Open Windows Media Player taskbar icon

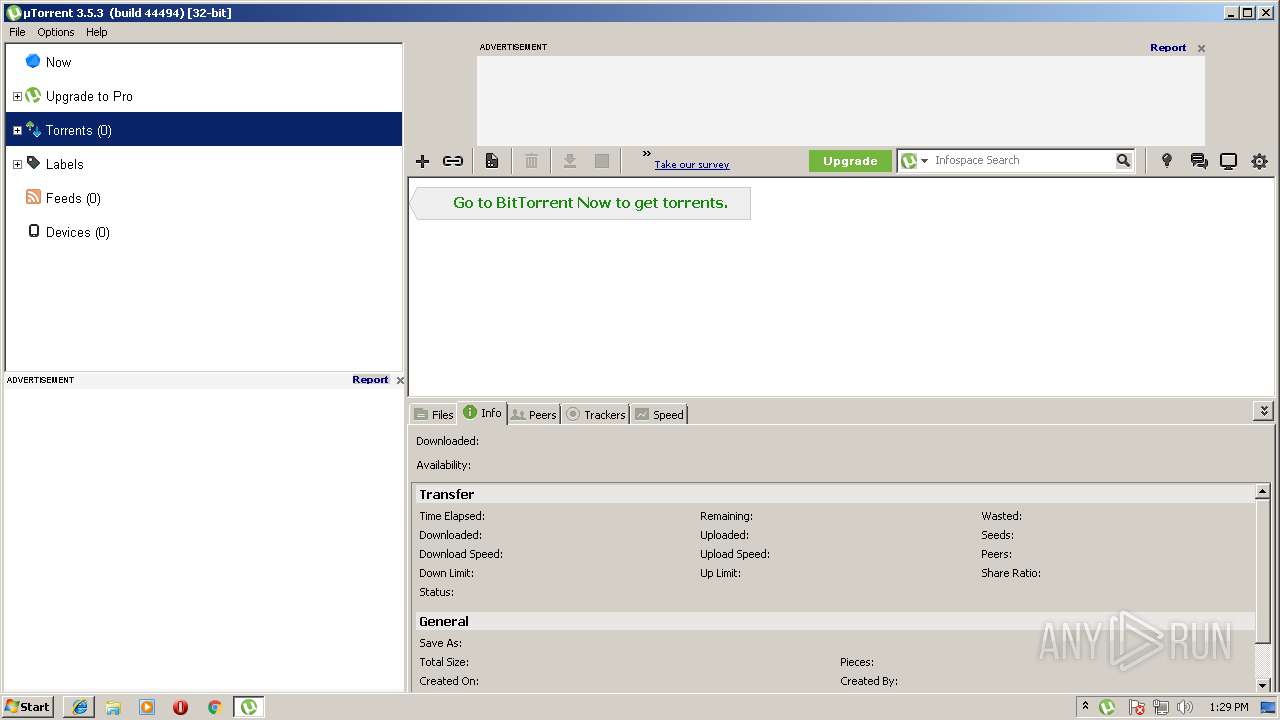pos(147,707)
